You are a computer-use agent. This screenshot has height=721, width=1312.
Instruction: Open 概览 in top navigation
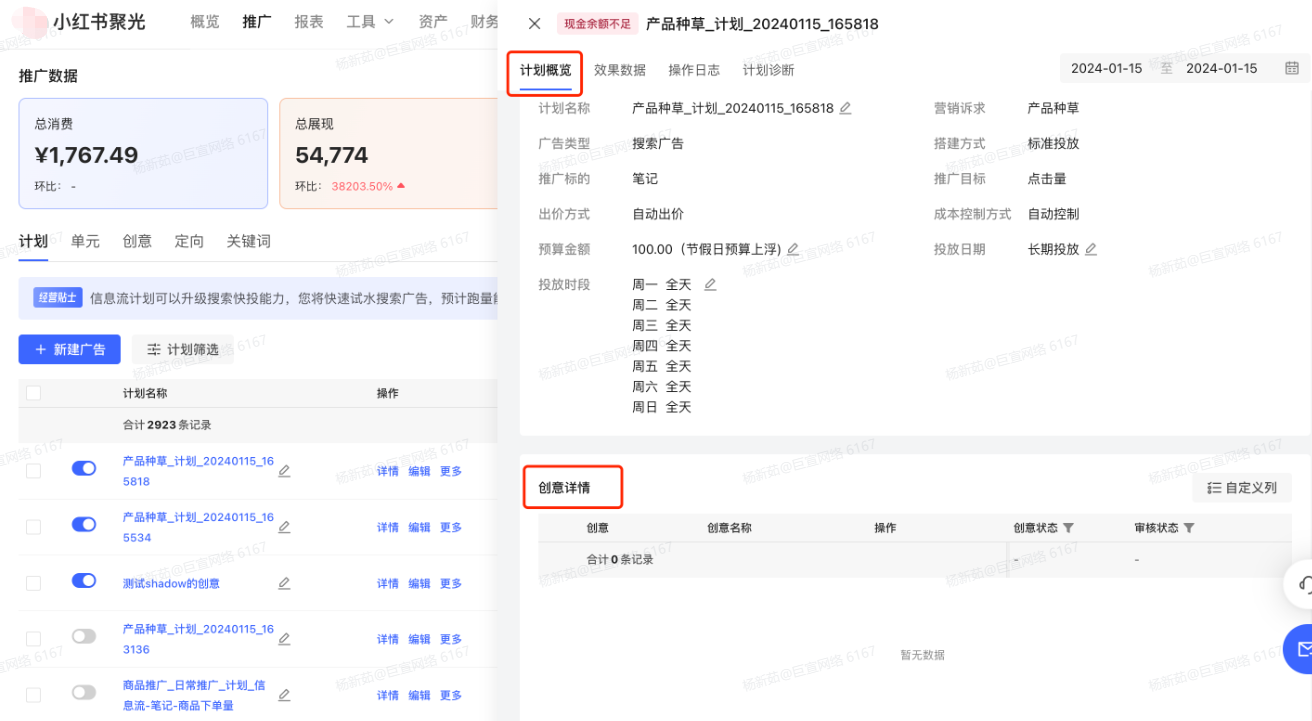[x=205, y=21]
